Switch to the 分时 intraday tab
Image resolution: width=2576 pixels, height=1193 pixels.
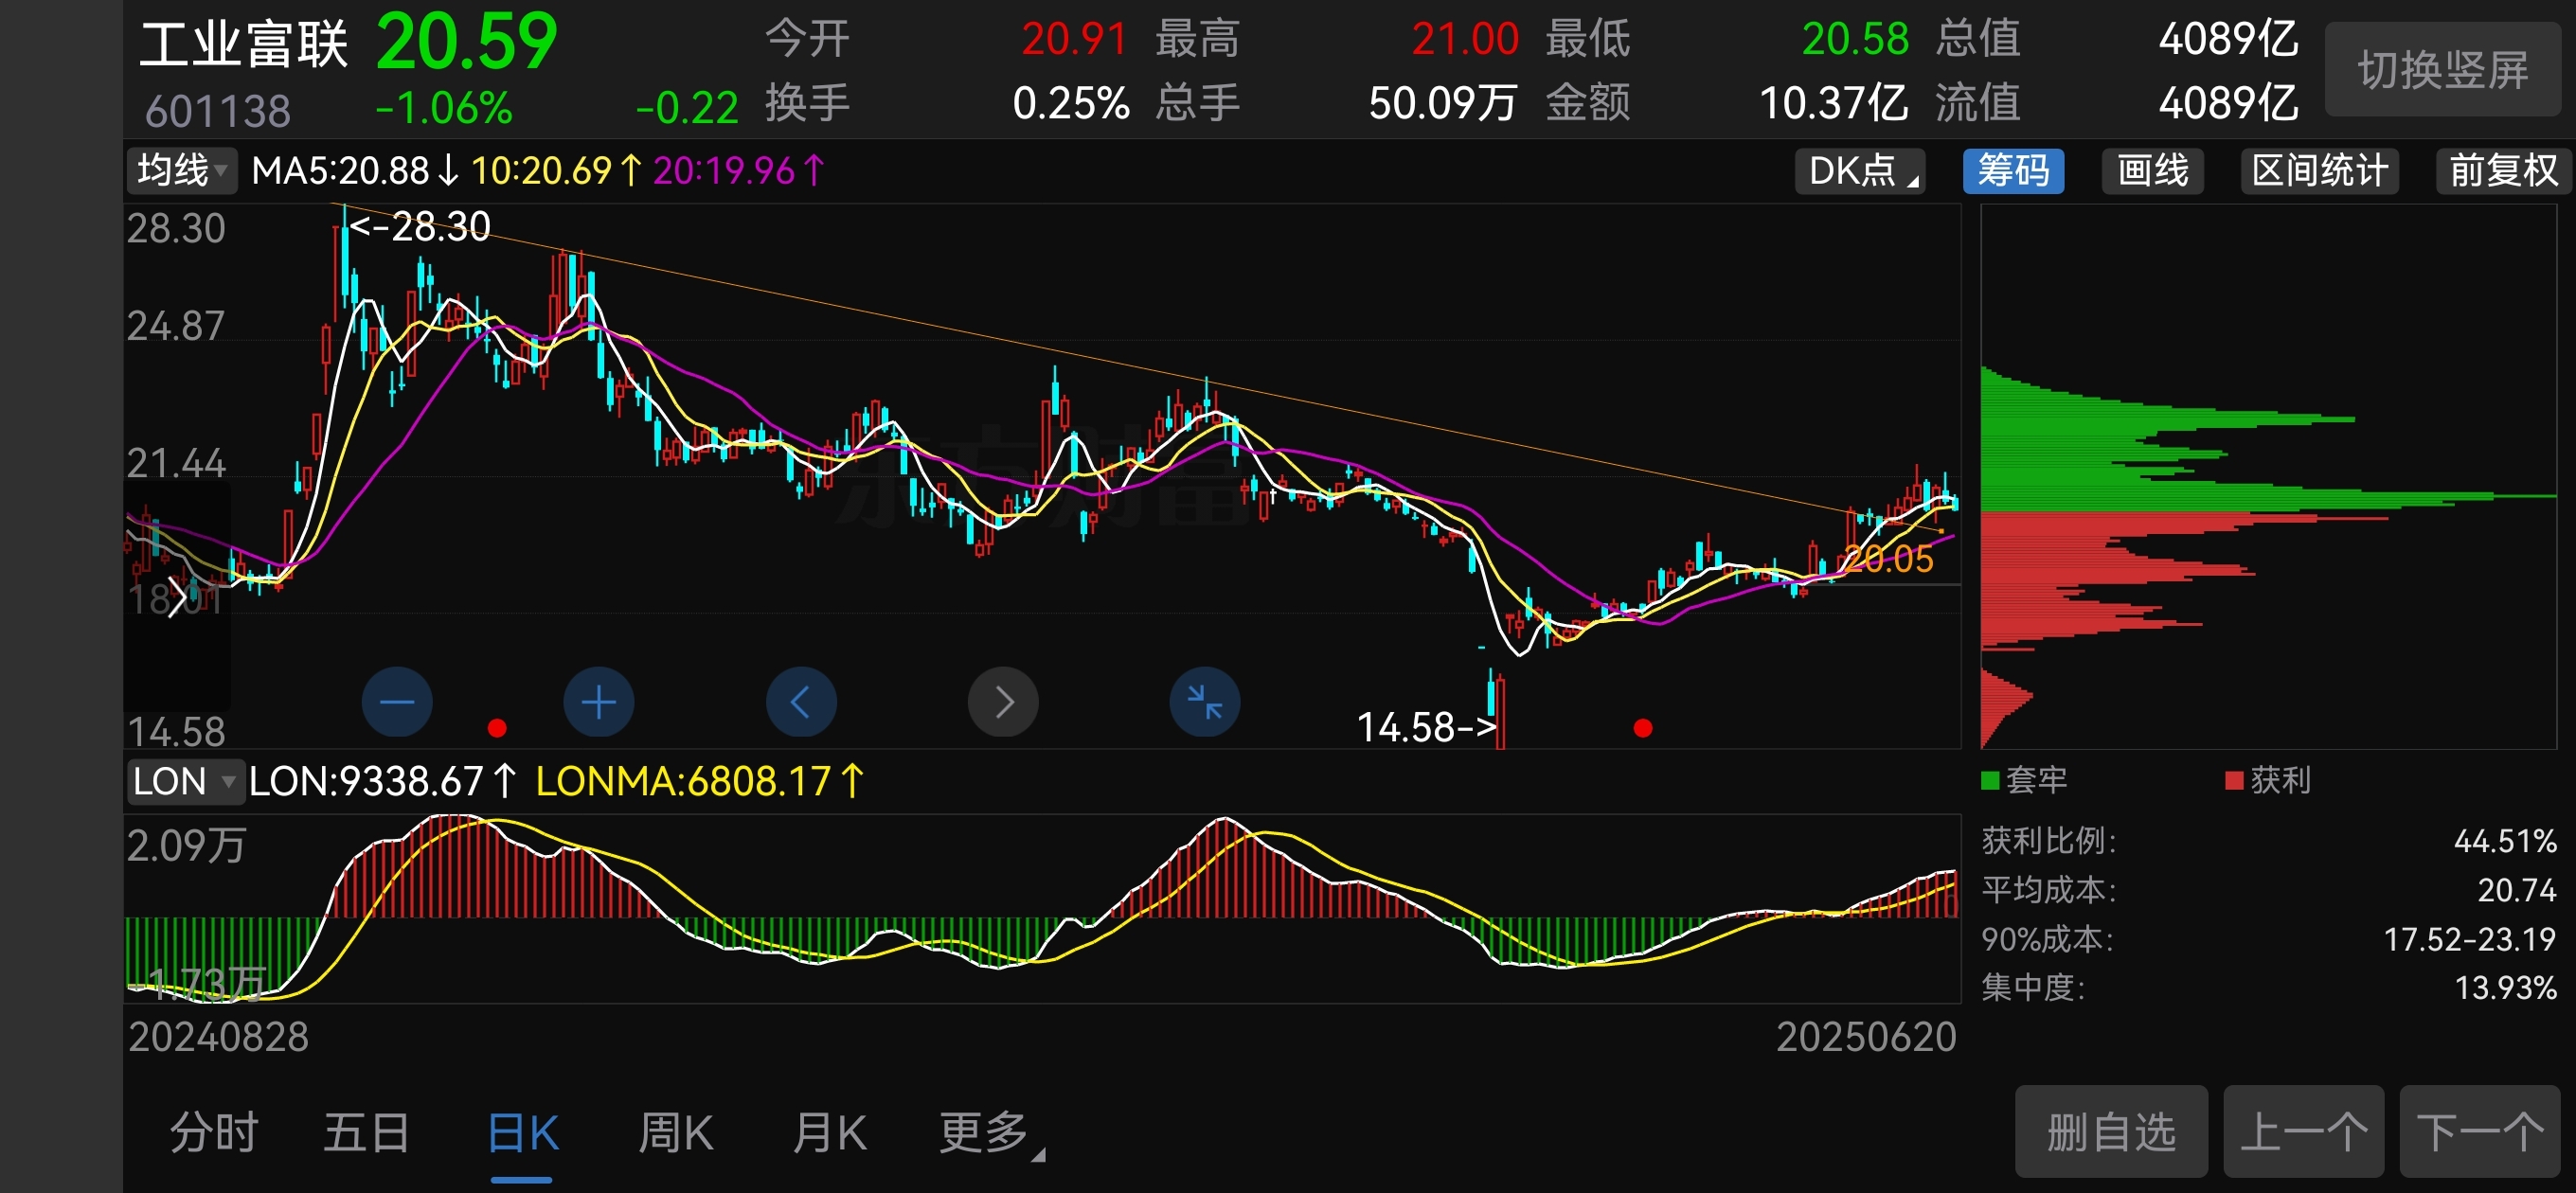pyautogui.click(x=214, y=1133)
